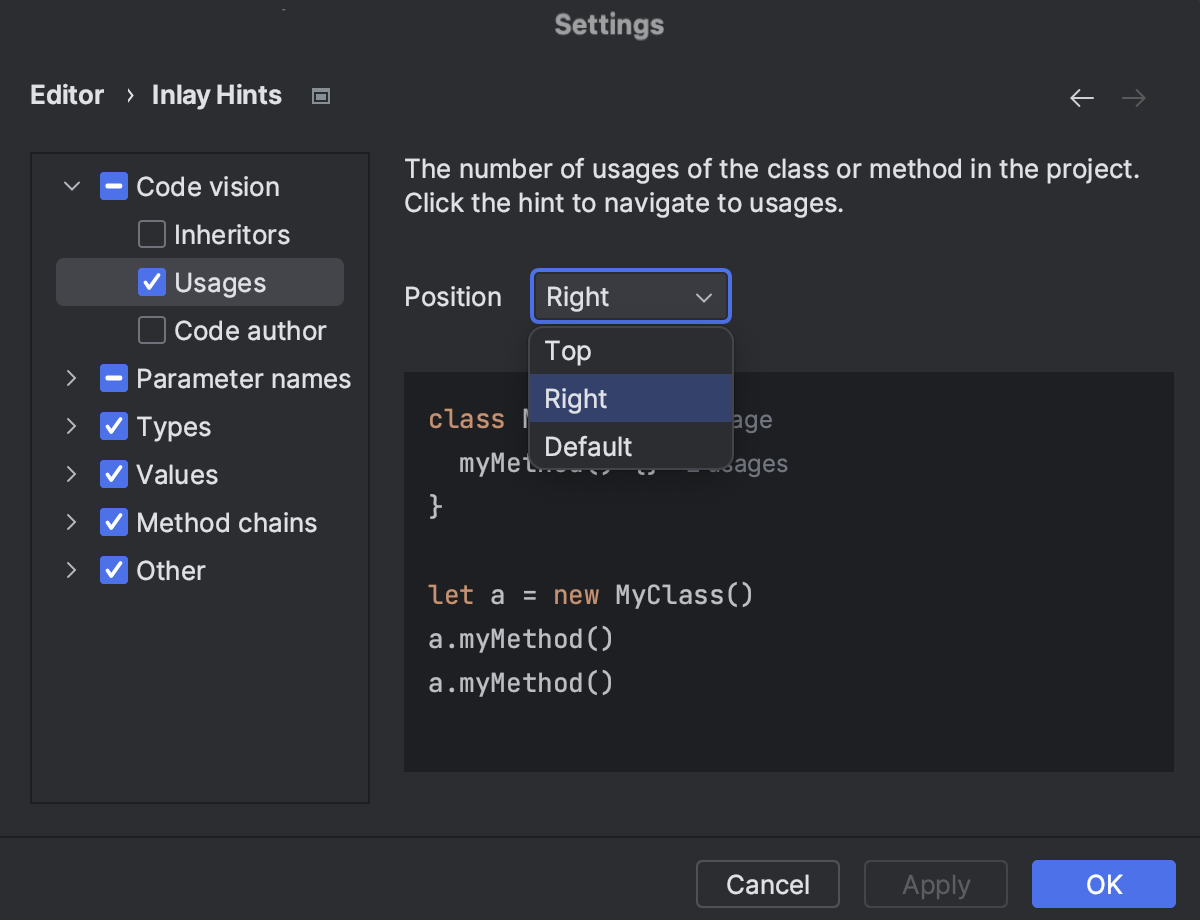
Task: Uncheck the Other checkbox
Action: pos(113,570)
